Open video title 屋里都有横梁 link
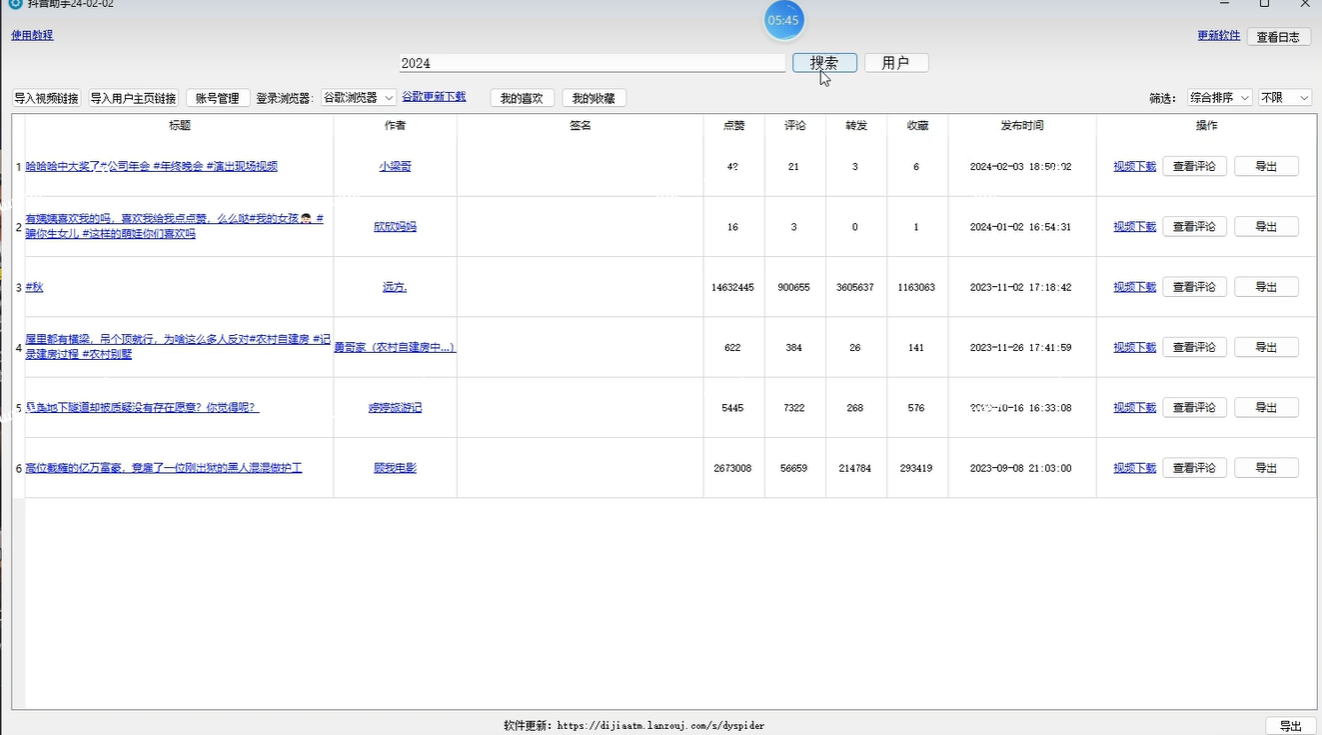 178,347
